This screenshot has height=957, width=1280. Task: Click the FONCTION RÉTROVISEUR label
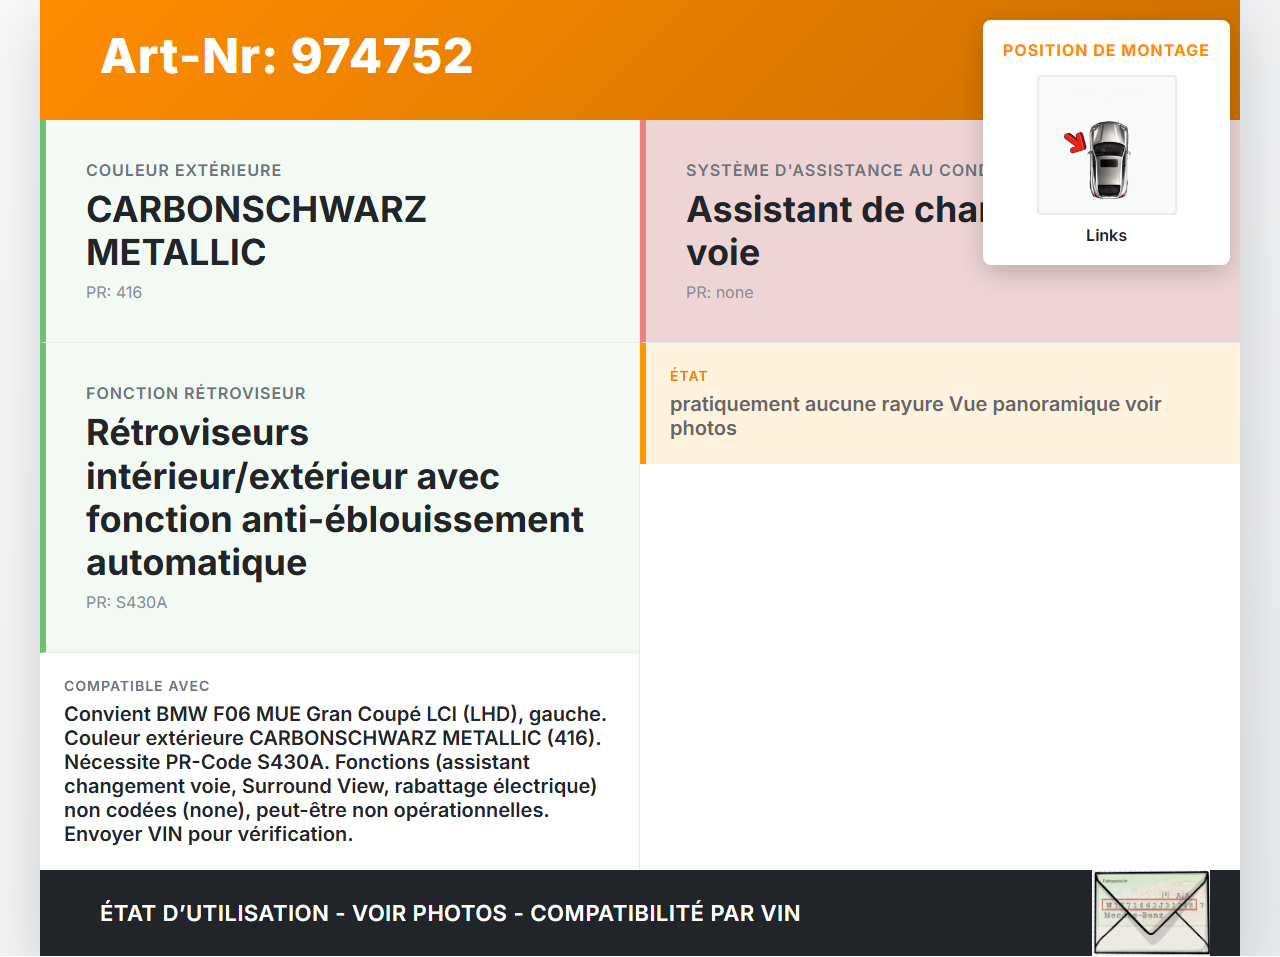[x=196, y=393]
